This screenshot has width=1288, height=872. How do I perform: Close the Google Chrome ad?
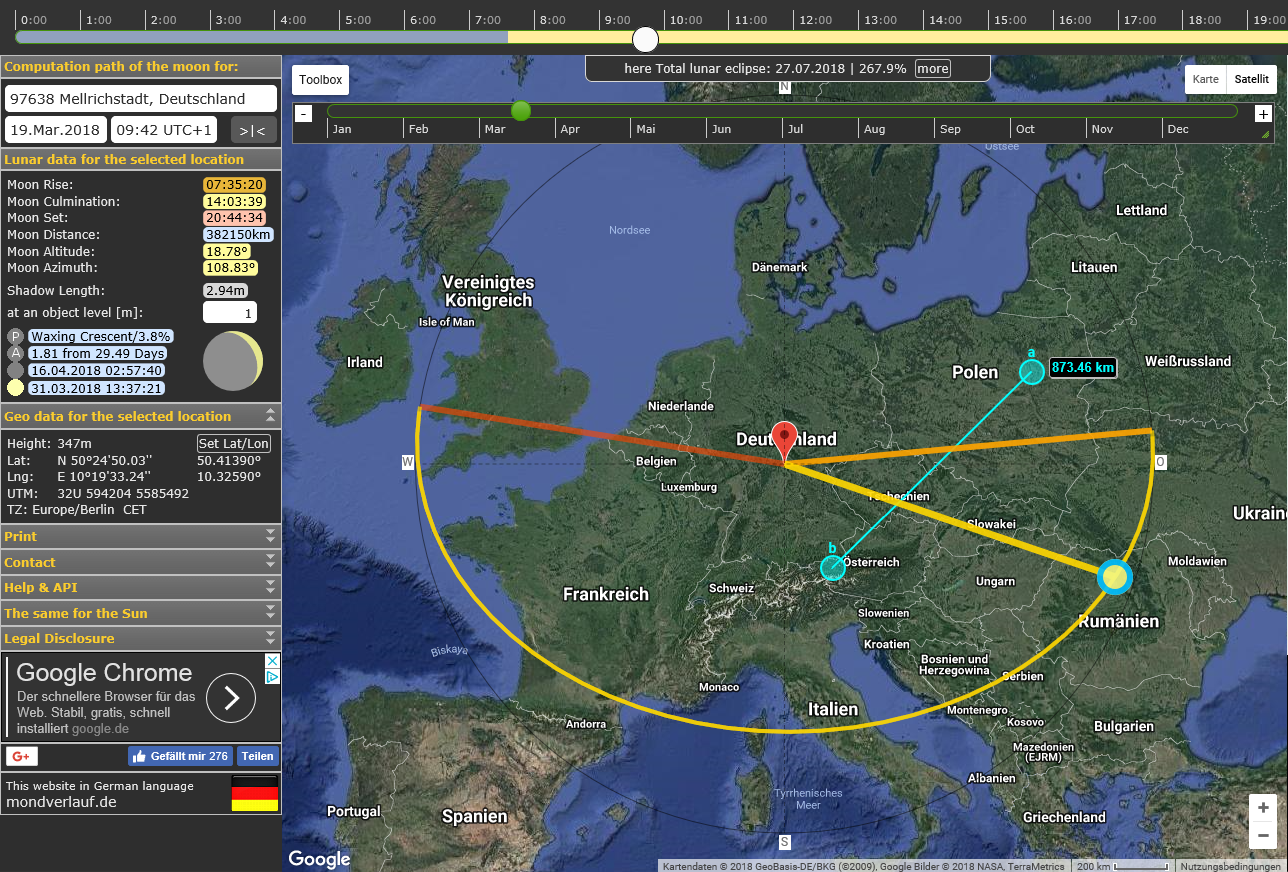tap(271, 661)
